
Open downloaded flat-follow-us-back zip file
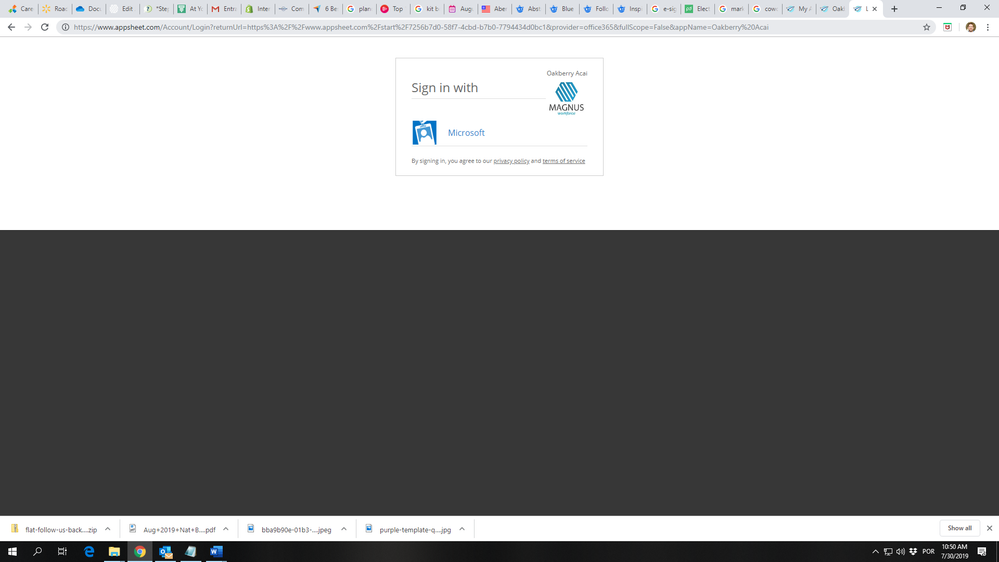tap(54, 529)
